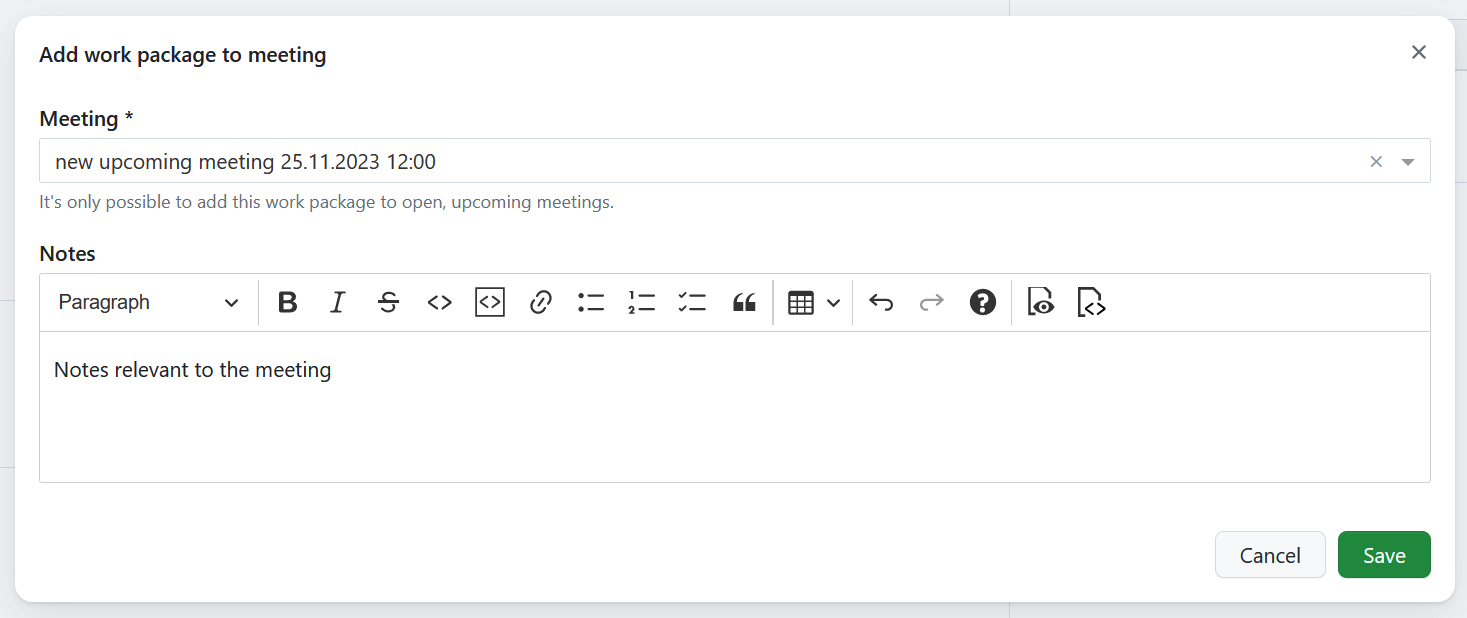Toggle inline code formatting
This screenshot has width=1467, height=618.
point(440,303)
